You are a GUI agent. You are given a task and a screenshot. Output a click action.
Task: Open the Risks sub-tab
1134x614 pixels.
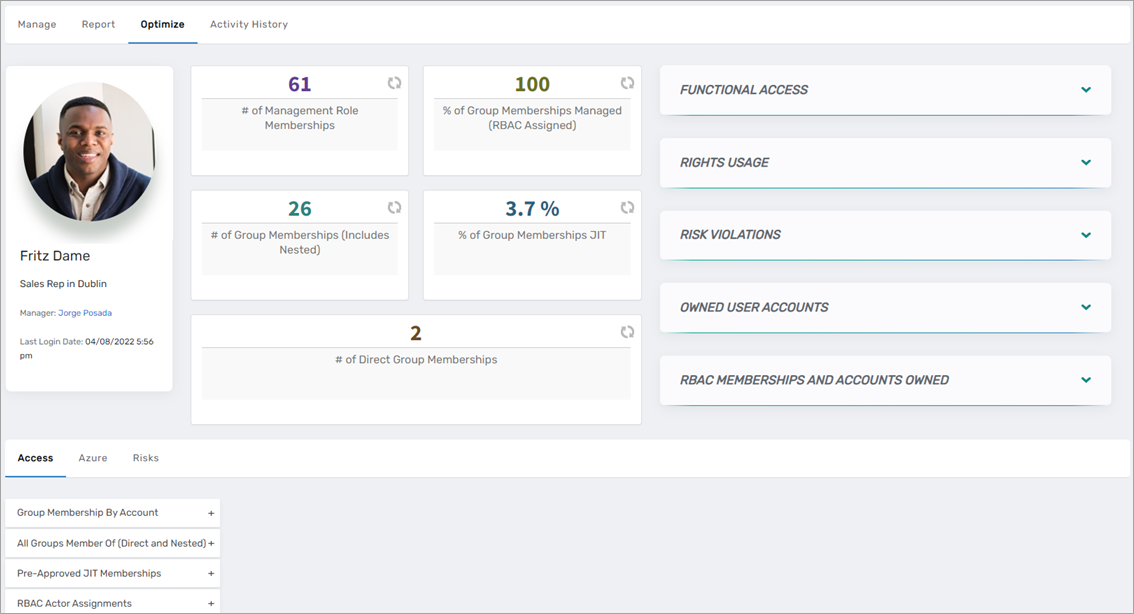coord(146,458)
